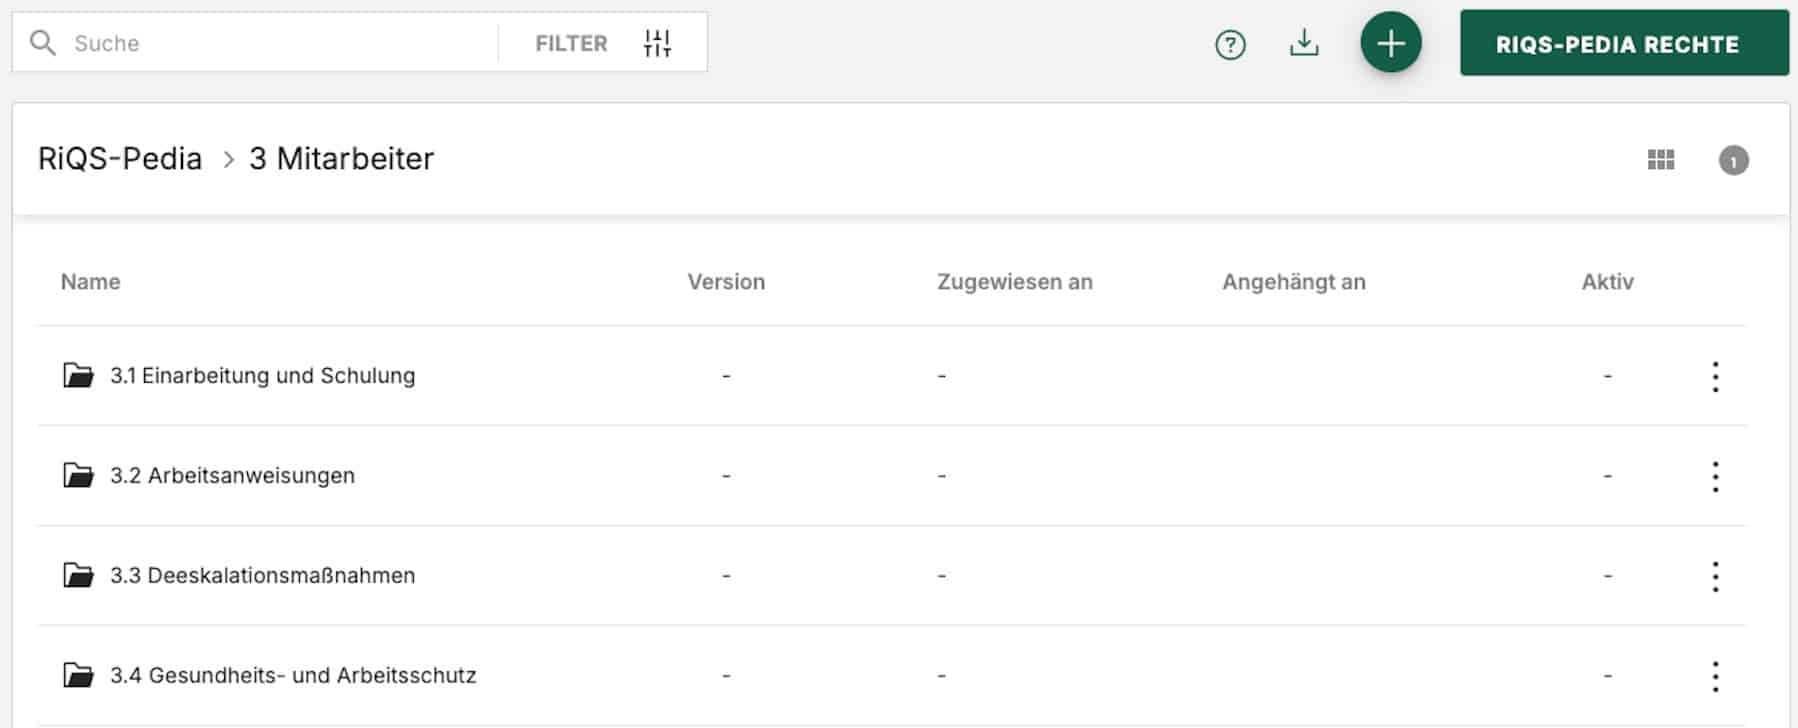Image resolution: width=1798 pixels, height=728 pixels.
Task: Open the FILTER options
Action: click(x=571, y=43)
